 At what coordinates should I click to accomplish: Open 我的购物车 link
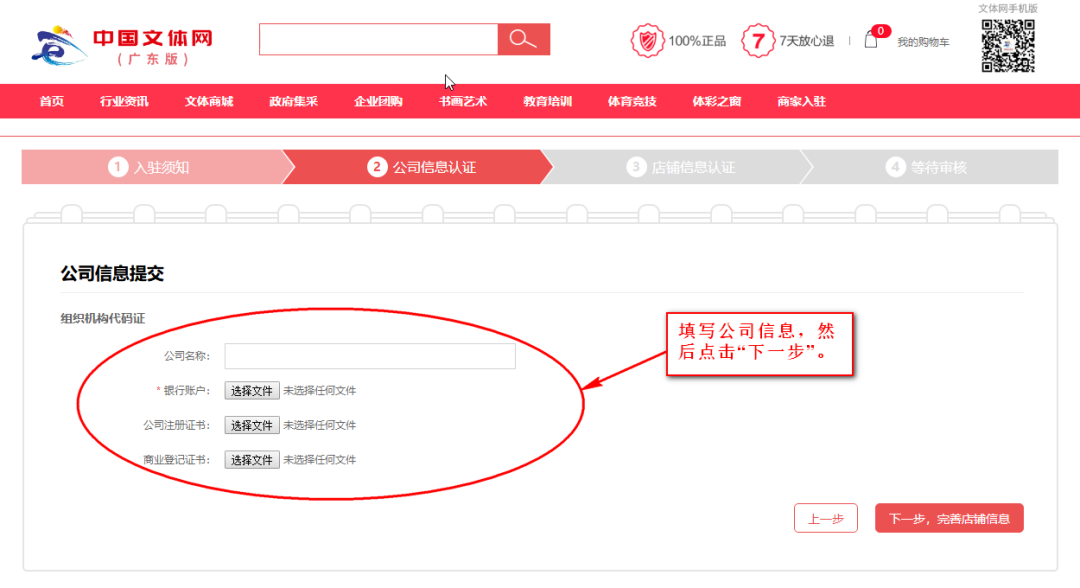point(923,42)
